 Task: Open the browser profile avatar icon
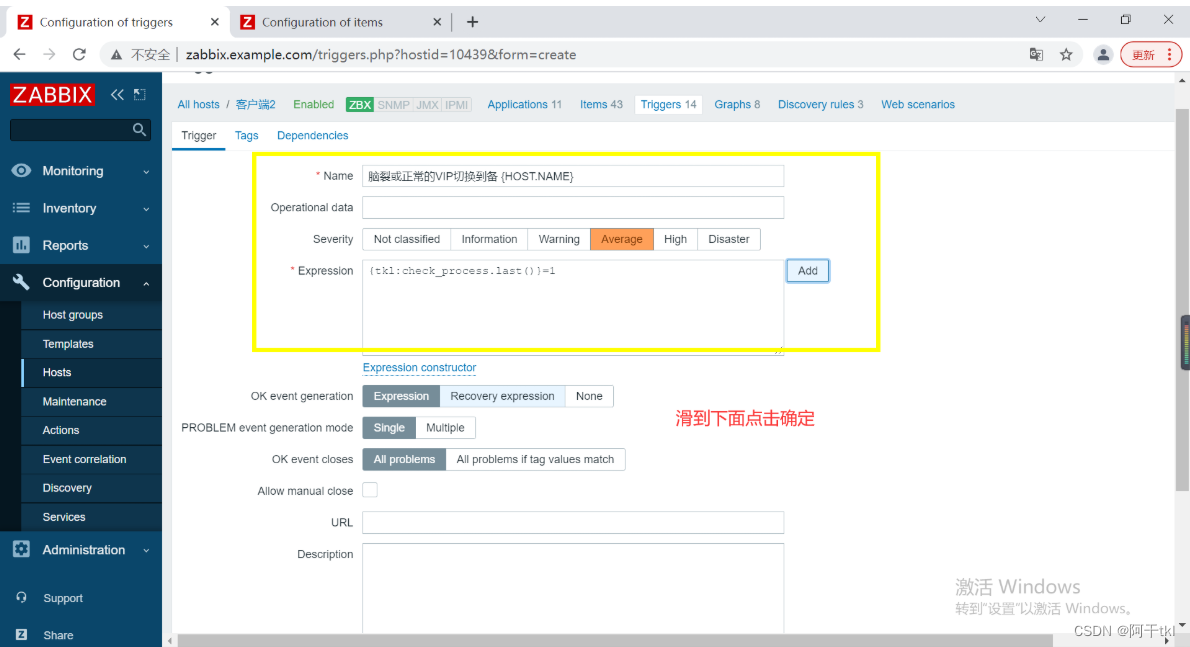coord(1103,55)
